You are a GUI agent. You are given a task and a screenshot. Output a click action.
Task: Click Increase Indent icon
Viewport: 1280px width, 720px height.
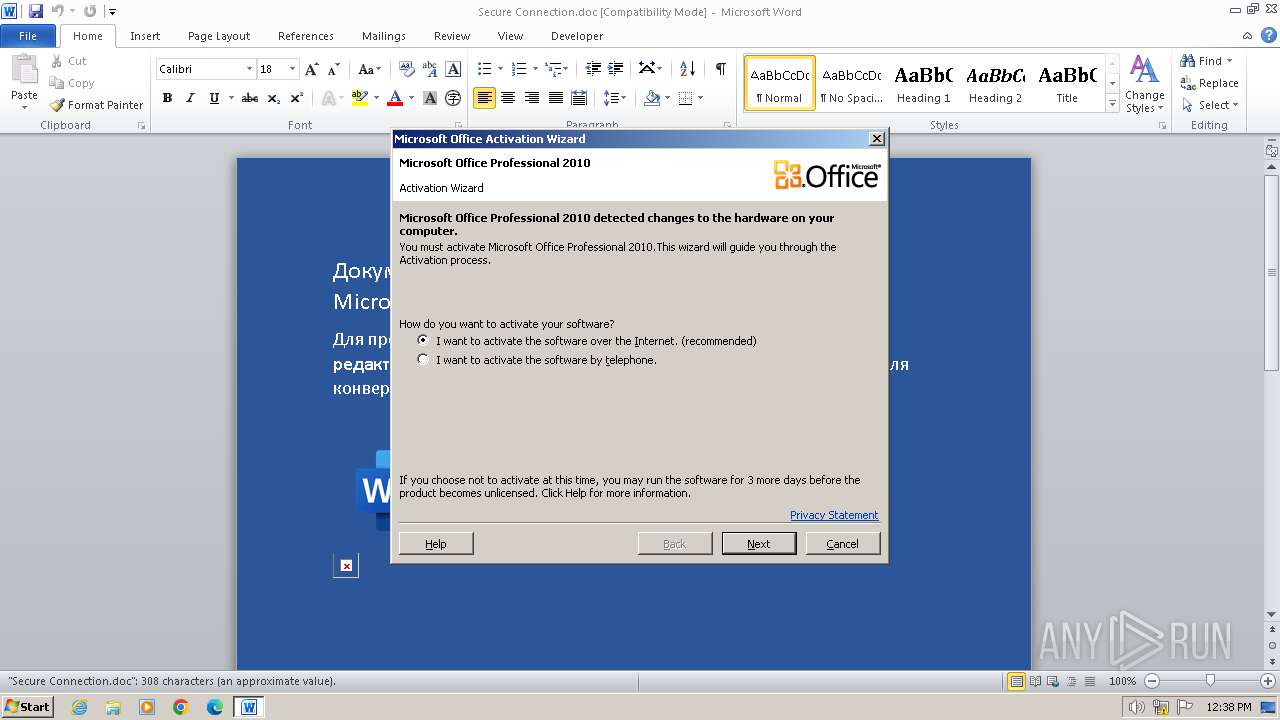coord(616,69)
